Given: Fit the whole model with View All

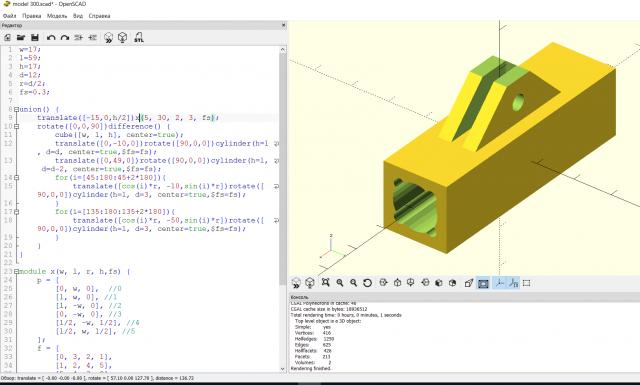Looking at the screenshot, I should (x=325, y=283).
